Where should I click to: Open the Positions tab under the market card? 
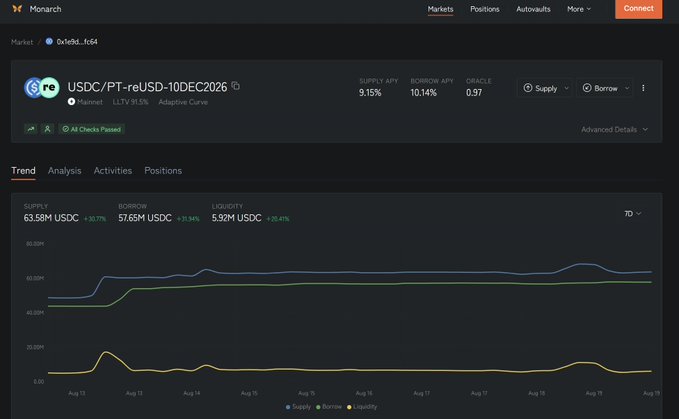pos(163,171)
